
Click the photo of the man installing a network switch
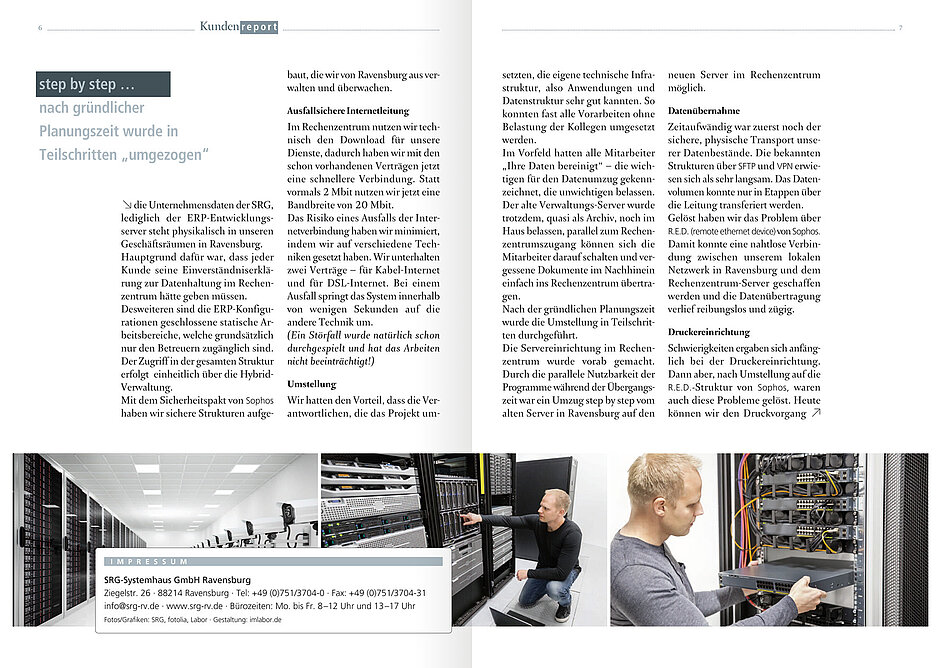(769, 540)
